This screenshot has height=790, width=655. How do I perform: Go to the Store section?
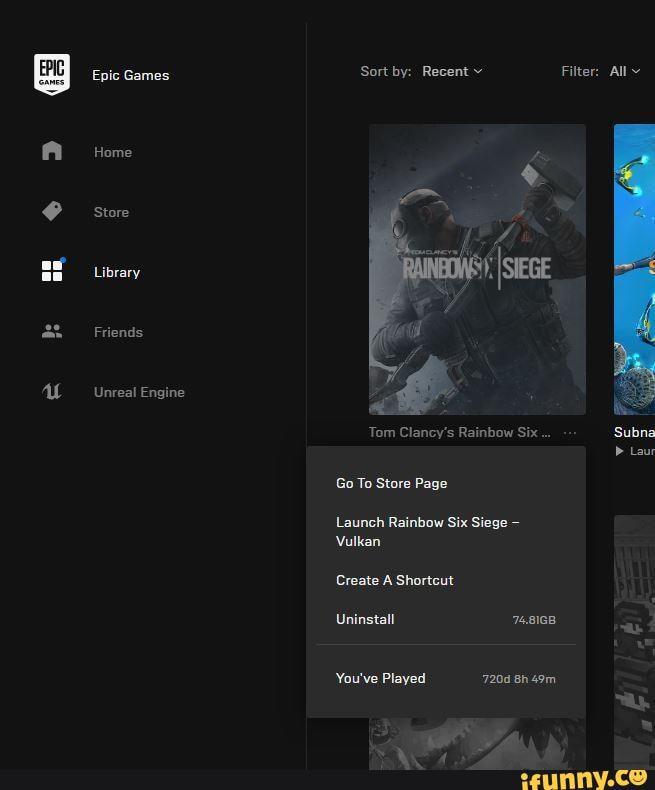click(111, 212)
